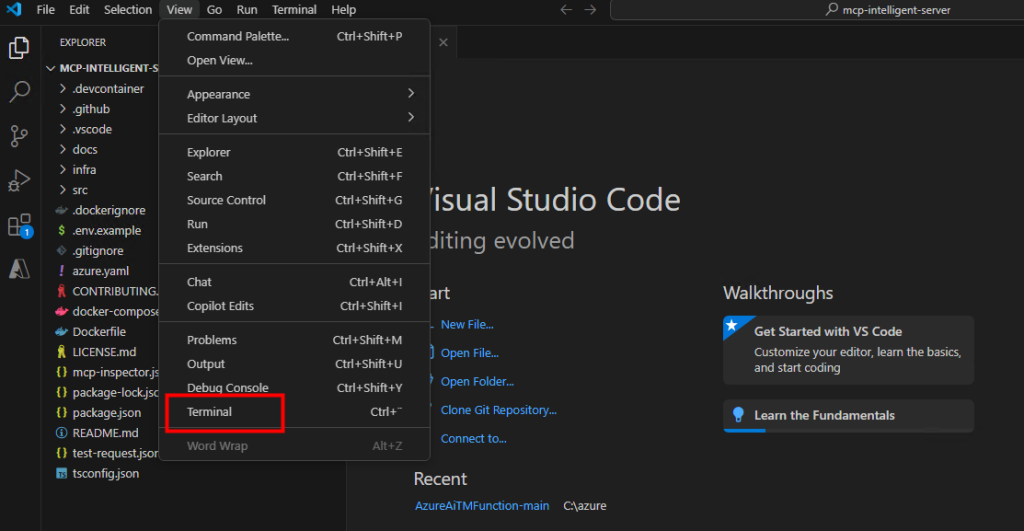Click the lightbulb icon on Learn Fundamentals
1024x531 pixels.
[x=738, y=415]
